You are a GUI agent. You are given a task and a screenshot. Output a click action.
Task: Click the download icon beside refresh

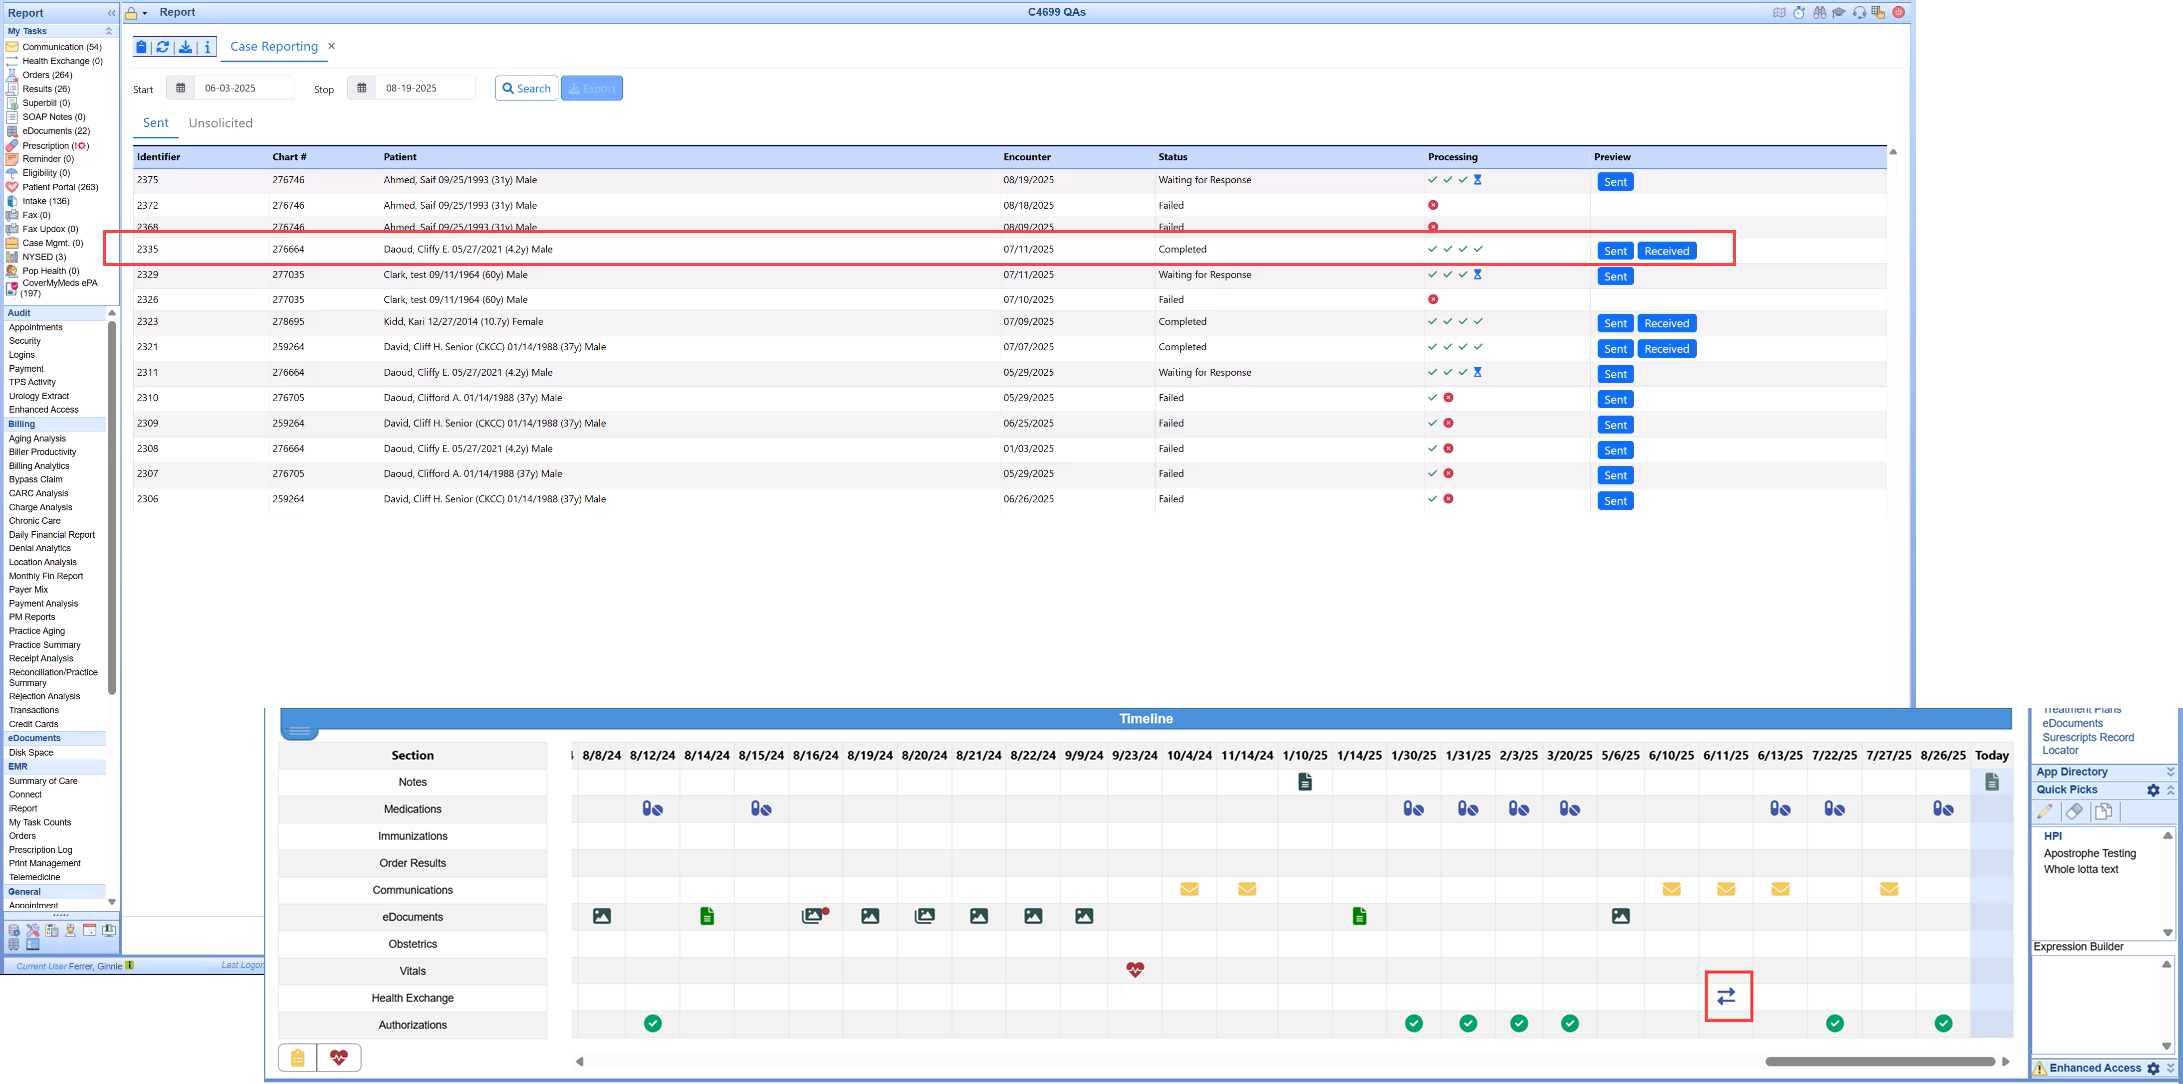click(x=185, y=47)
